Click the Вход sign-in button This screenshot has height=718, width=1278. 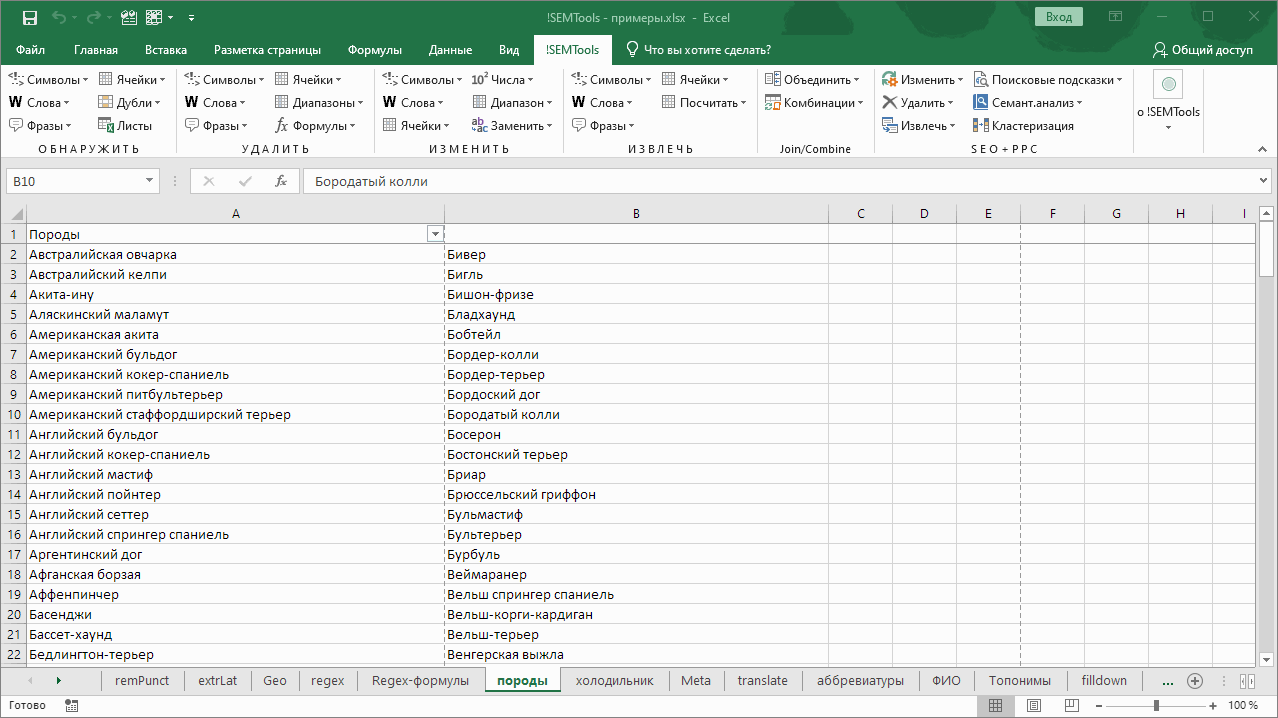1059,17
